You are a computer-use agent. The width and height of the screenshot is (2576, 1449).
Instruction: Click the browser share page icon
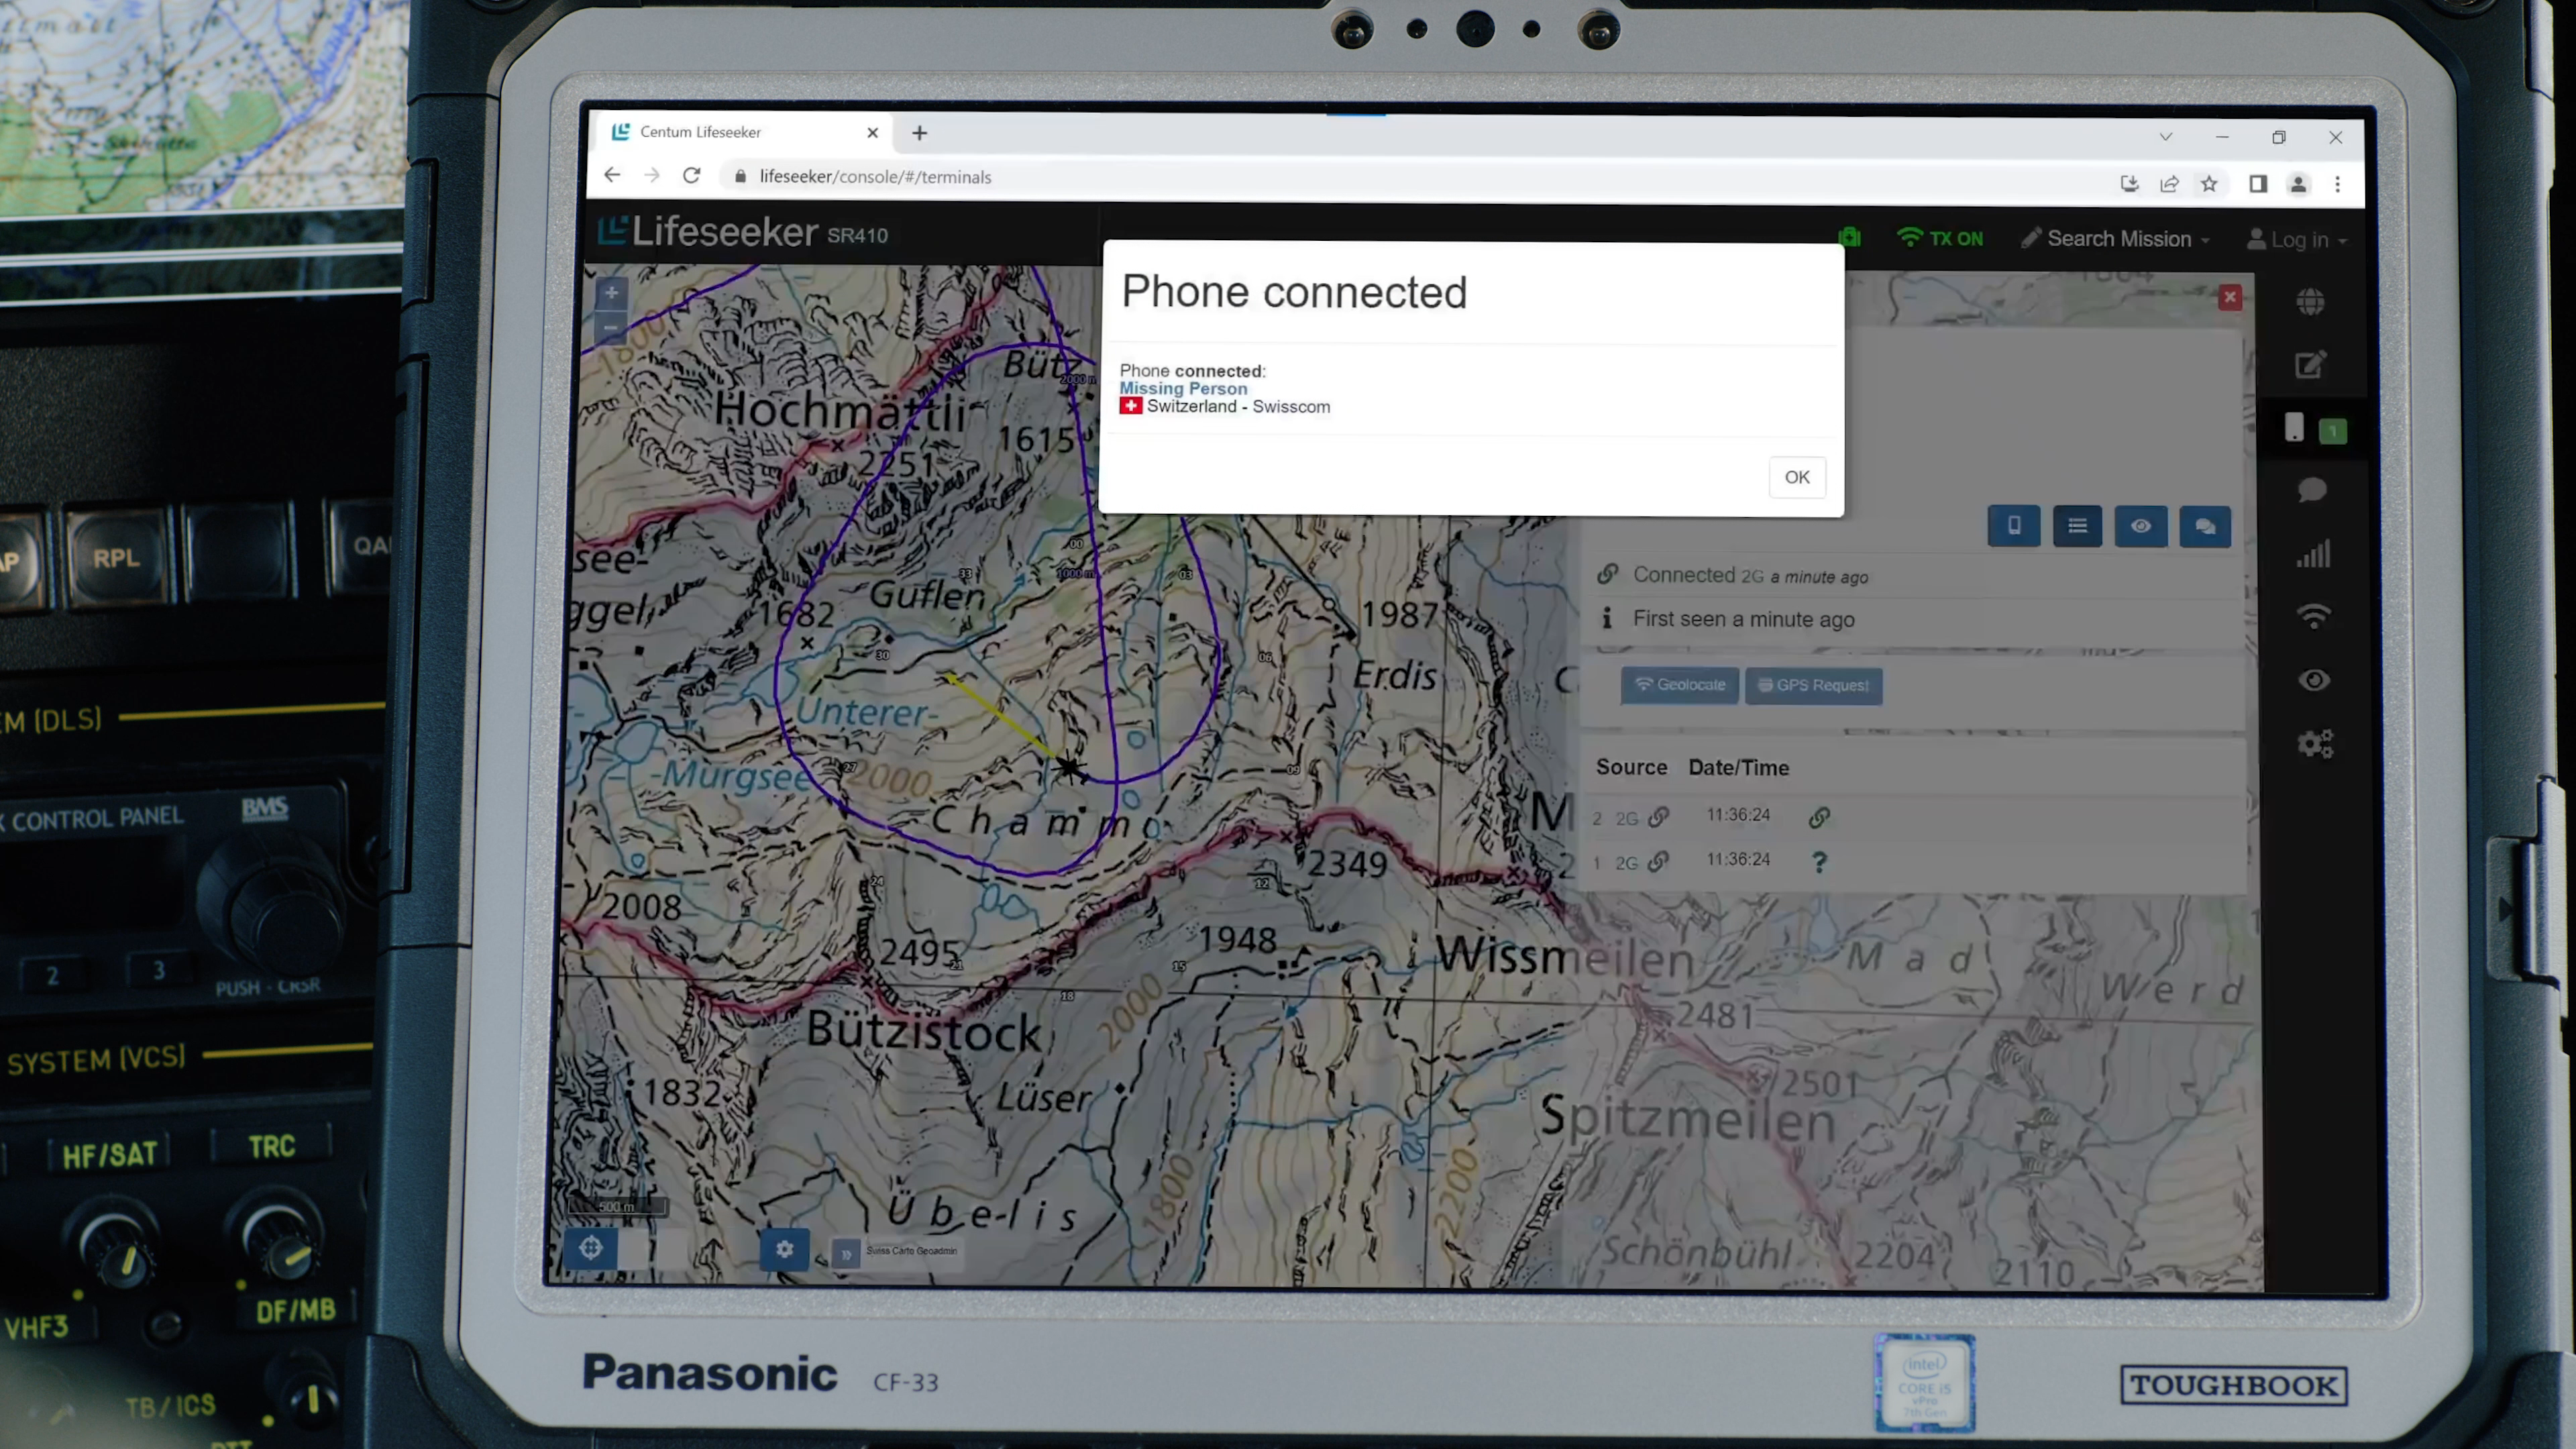(x=2169, y=183)
